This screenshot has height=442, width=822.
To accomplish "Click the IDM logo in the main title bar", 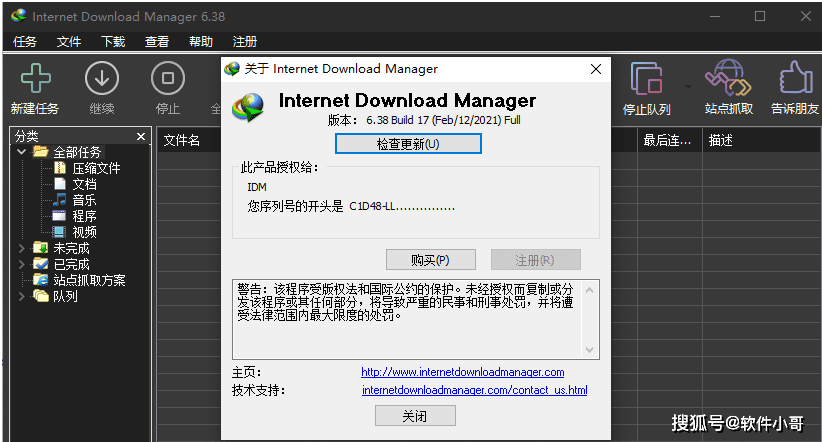I will click(19, 16).
